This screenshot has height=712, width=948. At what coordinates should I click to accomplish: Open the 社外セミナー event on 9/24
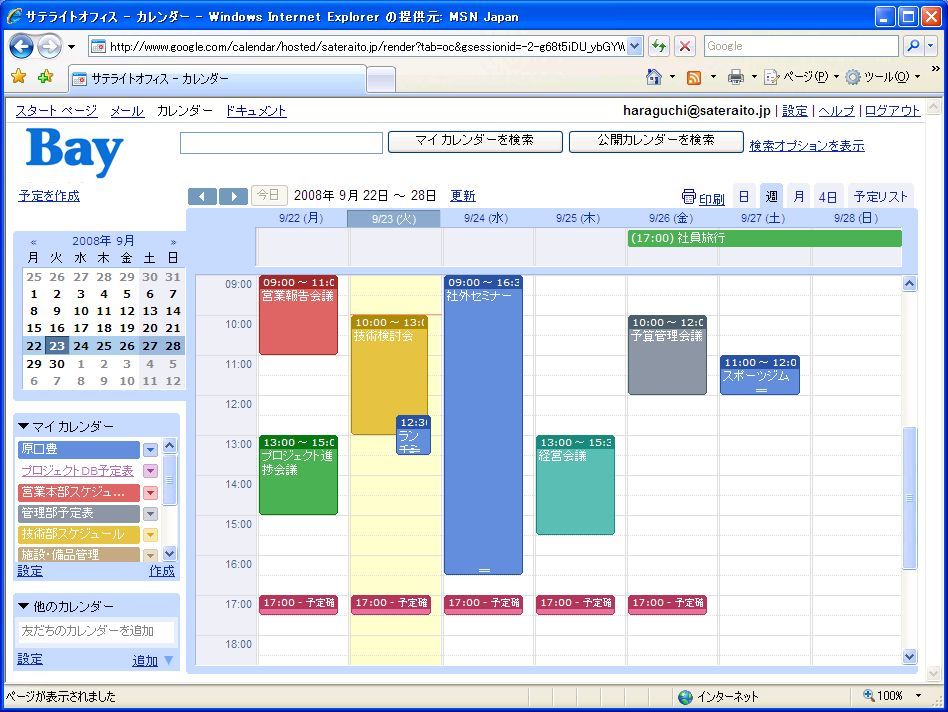483,425
